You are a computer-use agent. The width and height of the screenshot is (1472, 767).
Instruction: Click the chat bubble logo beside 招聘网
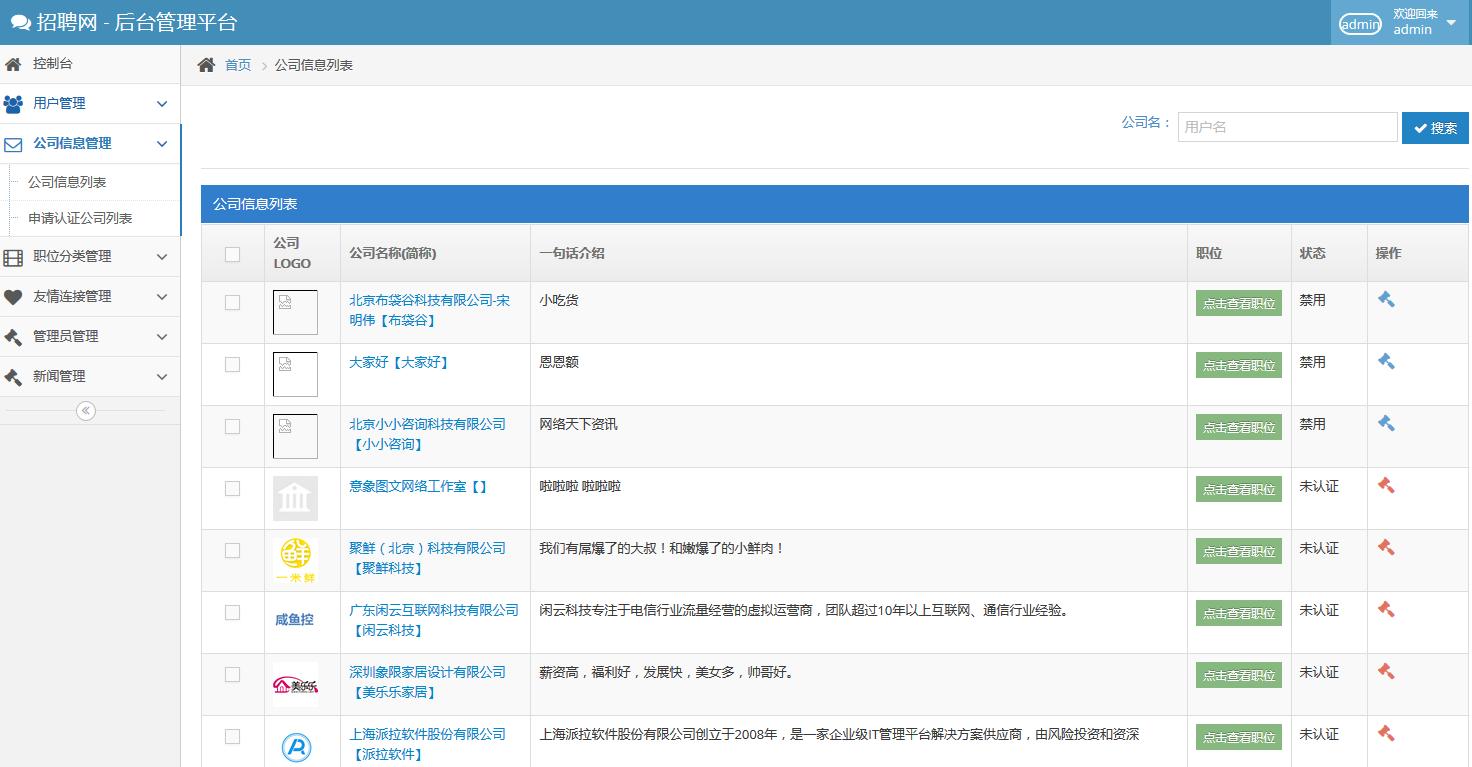(x=20, y=23)
